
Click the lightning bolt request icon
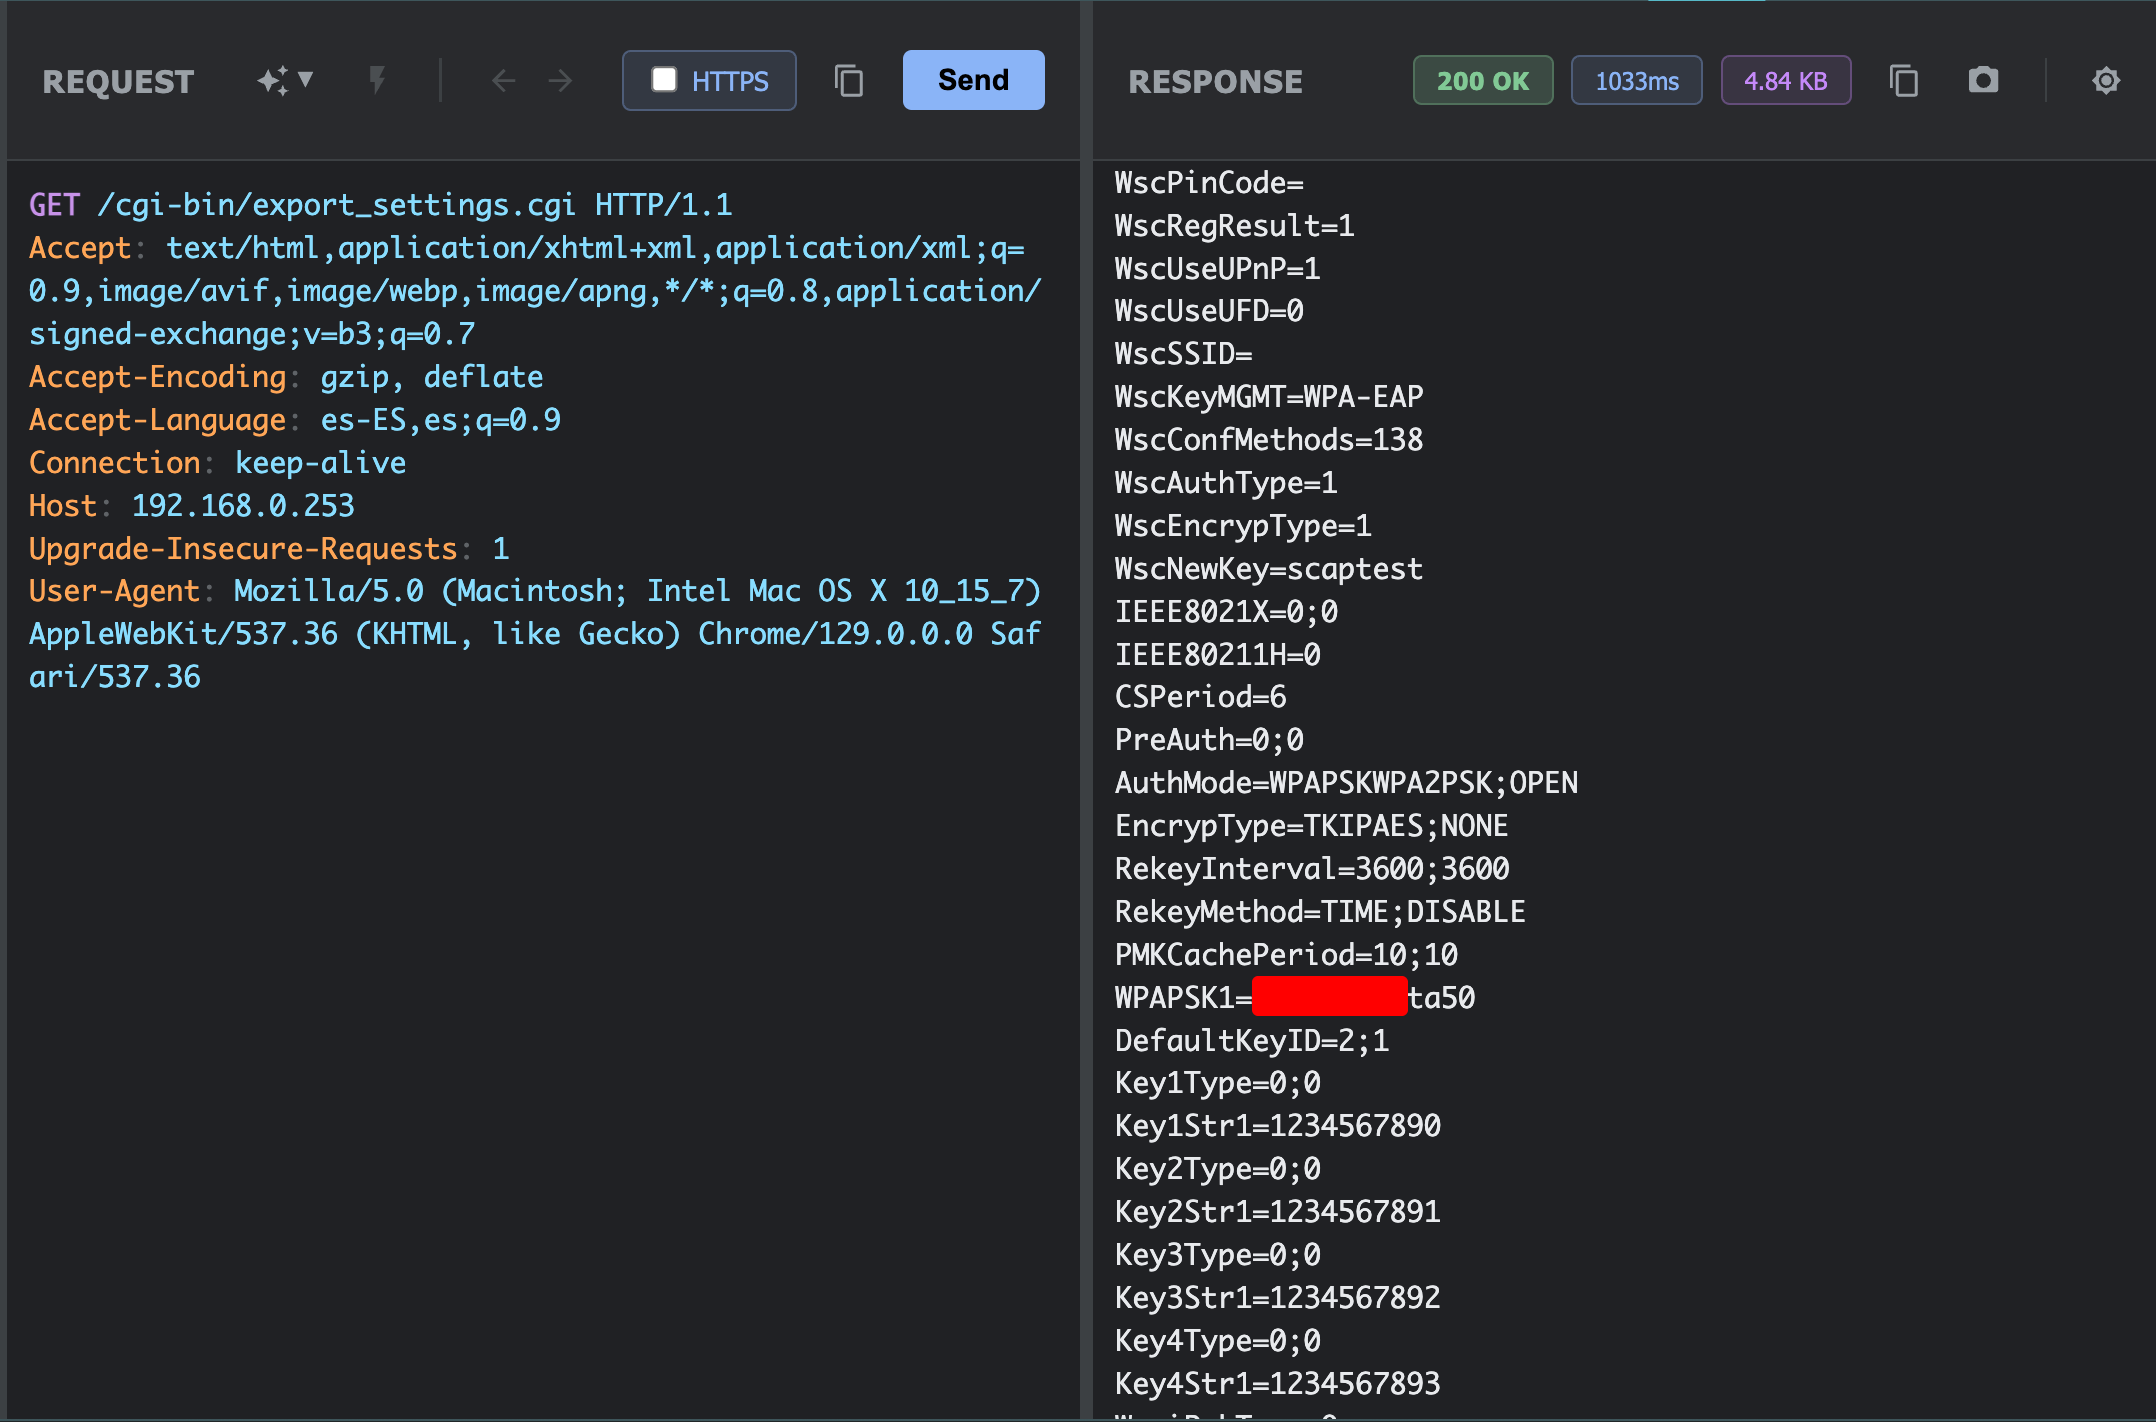pyautogui.click(x=377, y=80)
